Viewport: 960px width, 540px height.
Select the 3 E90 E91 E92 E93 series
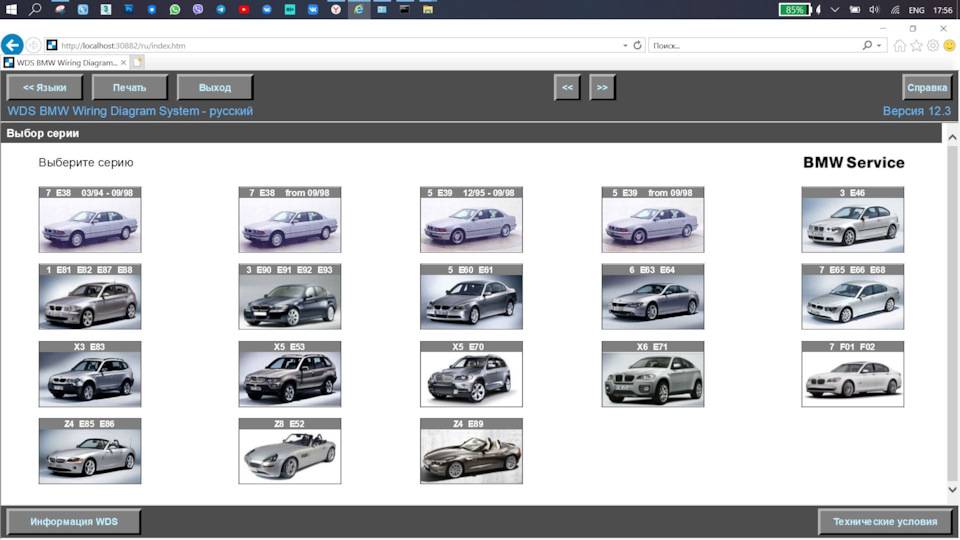[x=290, y=297]
